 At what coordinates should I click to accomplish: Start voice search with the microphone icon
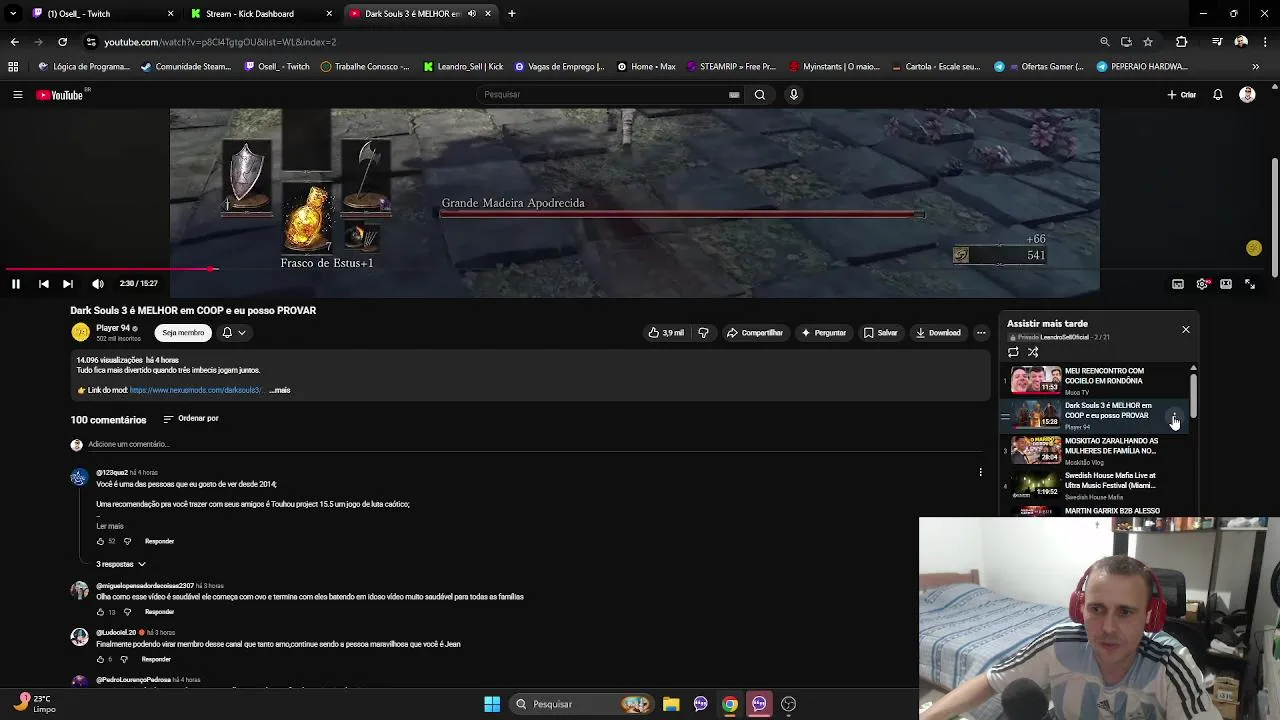click(794, 95)
